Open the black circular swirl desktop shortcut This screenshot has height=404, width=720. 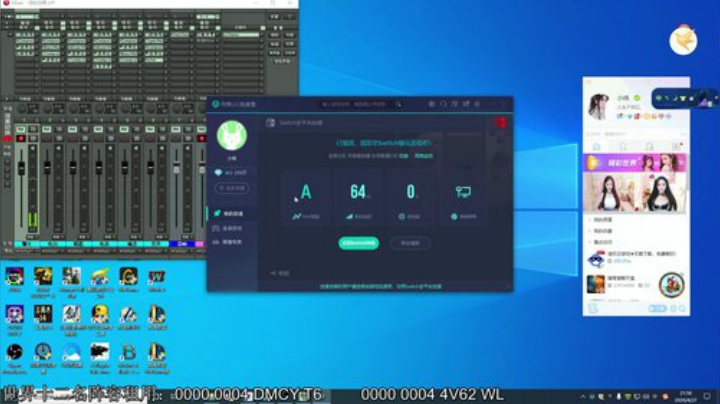click(x=15, y=353)
